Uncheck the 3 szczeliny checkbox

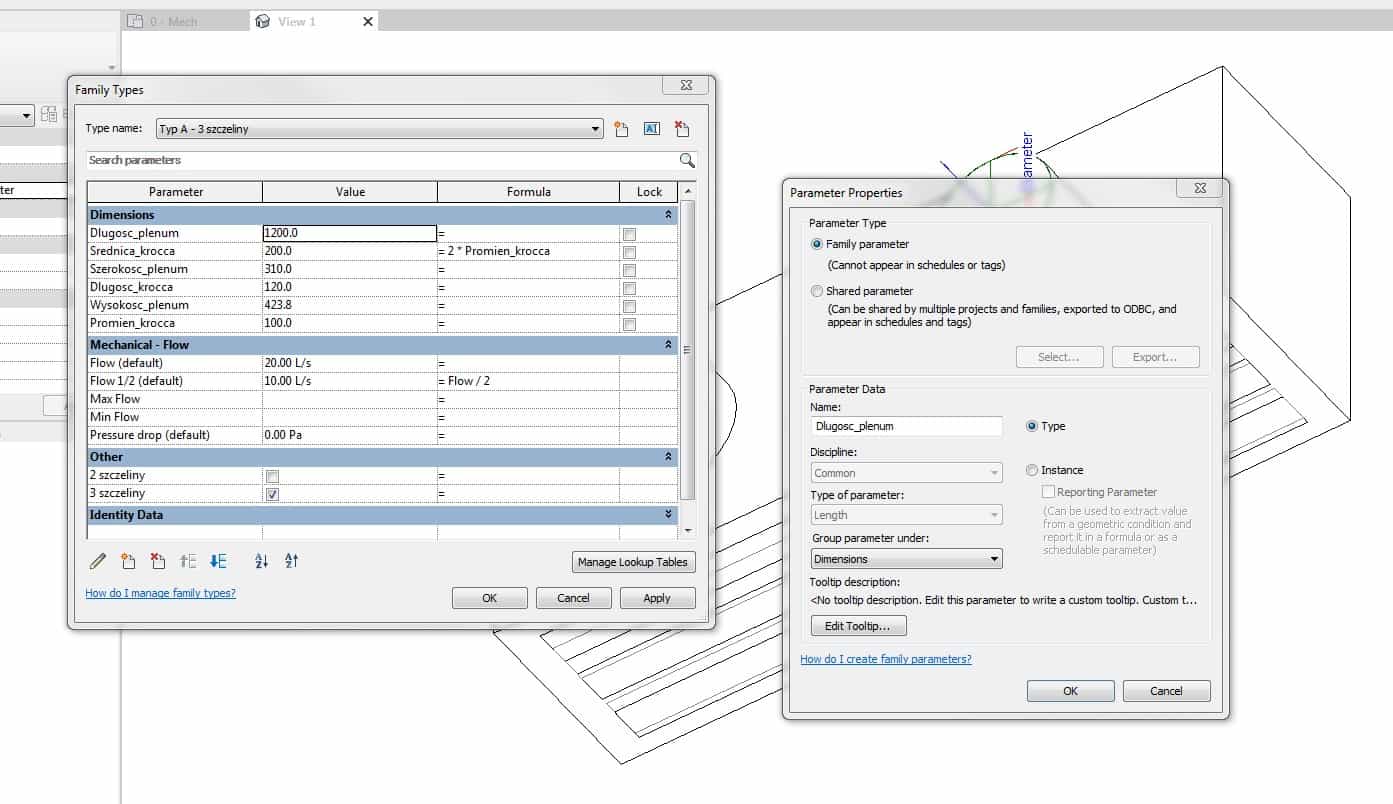(x=272, y=495)
